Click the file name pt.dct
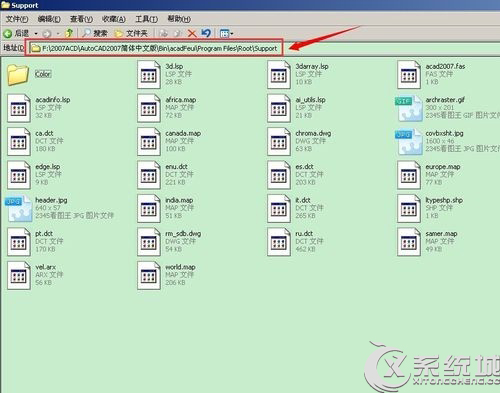 point(44,233)
